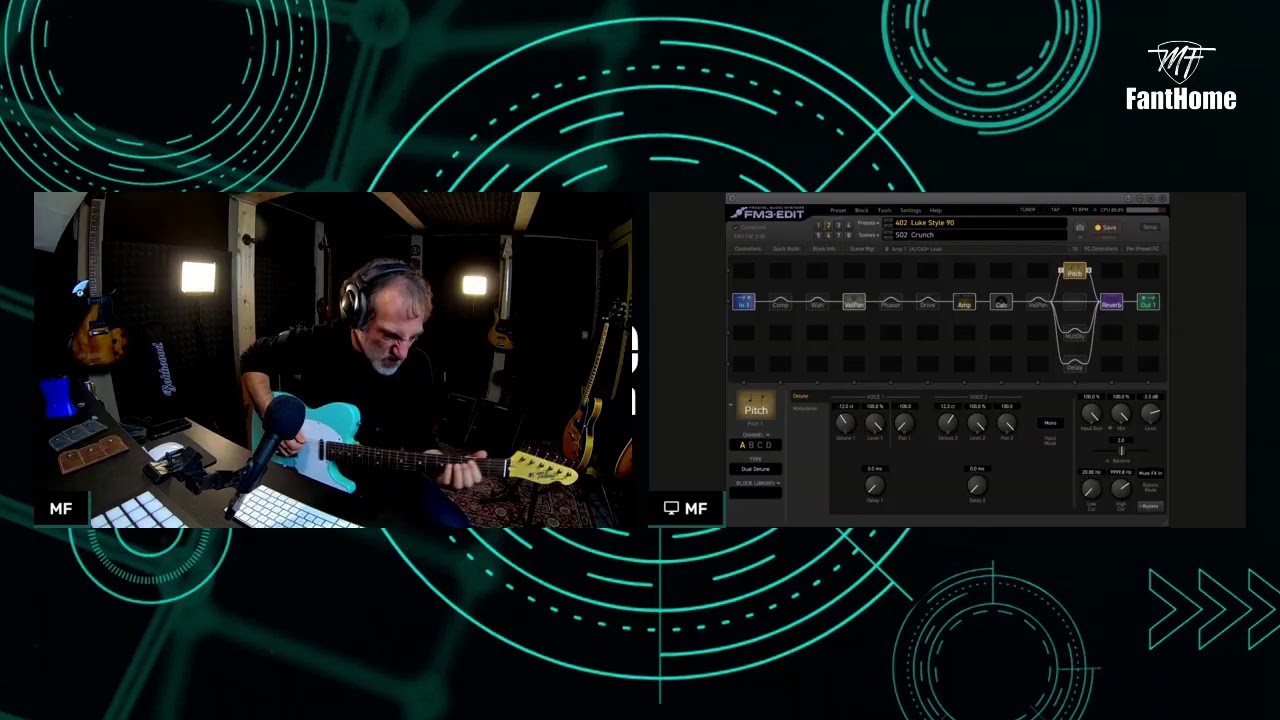Image resolution: width=1280 pixels, height=720 pixels.
Task: Click the preset name 402 Luke Style 90
Action: (924, 223)
